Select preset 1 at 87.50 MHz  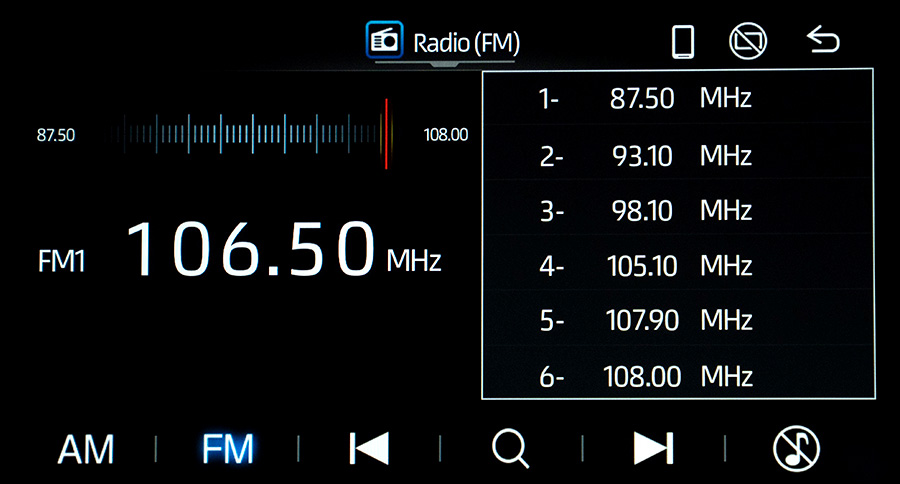point(677,99)
